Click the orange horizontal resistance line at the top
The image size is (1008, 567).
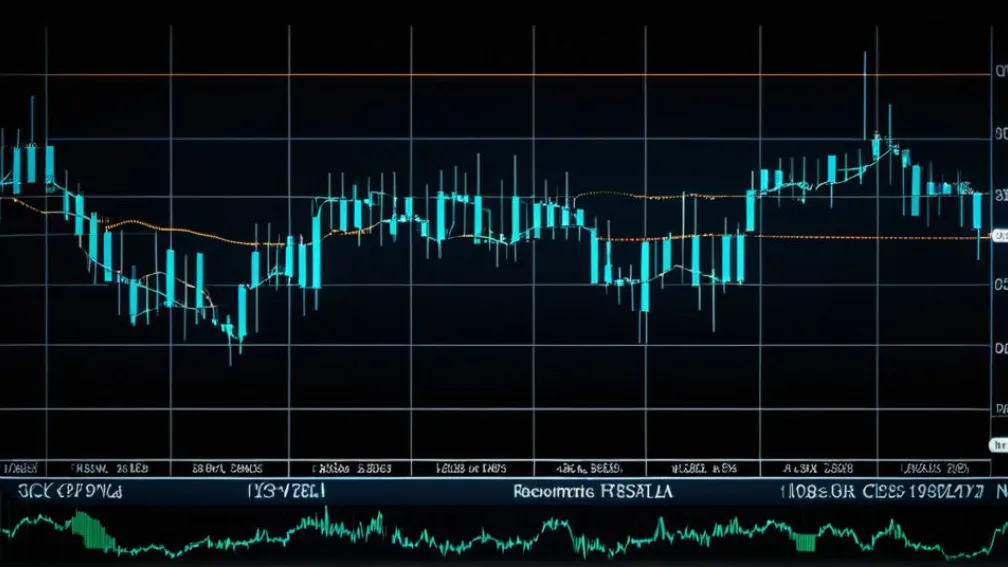pyautogui.click(x=500, y=75)
